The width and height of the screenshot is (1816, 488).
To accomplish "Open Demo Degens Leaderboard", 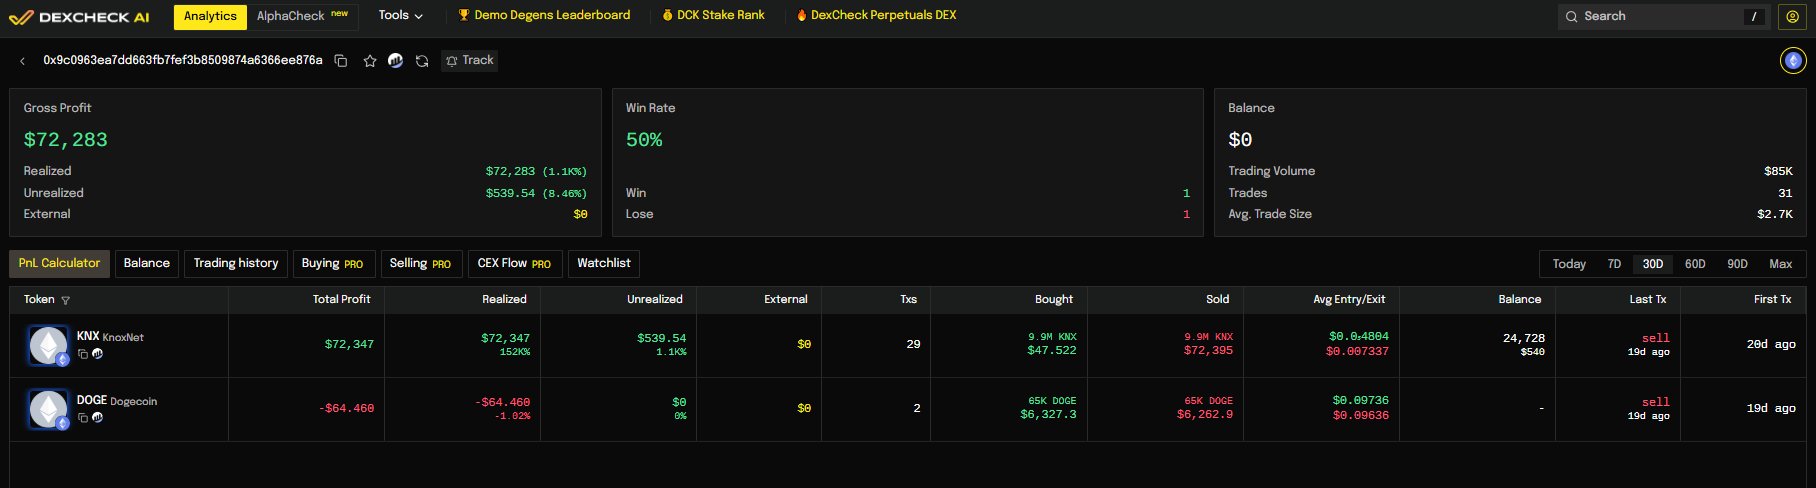I will (x=544, y=16).
